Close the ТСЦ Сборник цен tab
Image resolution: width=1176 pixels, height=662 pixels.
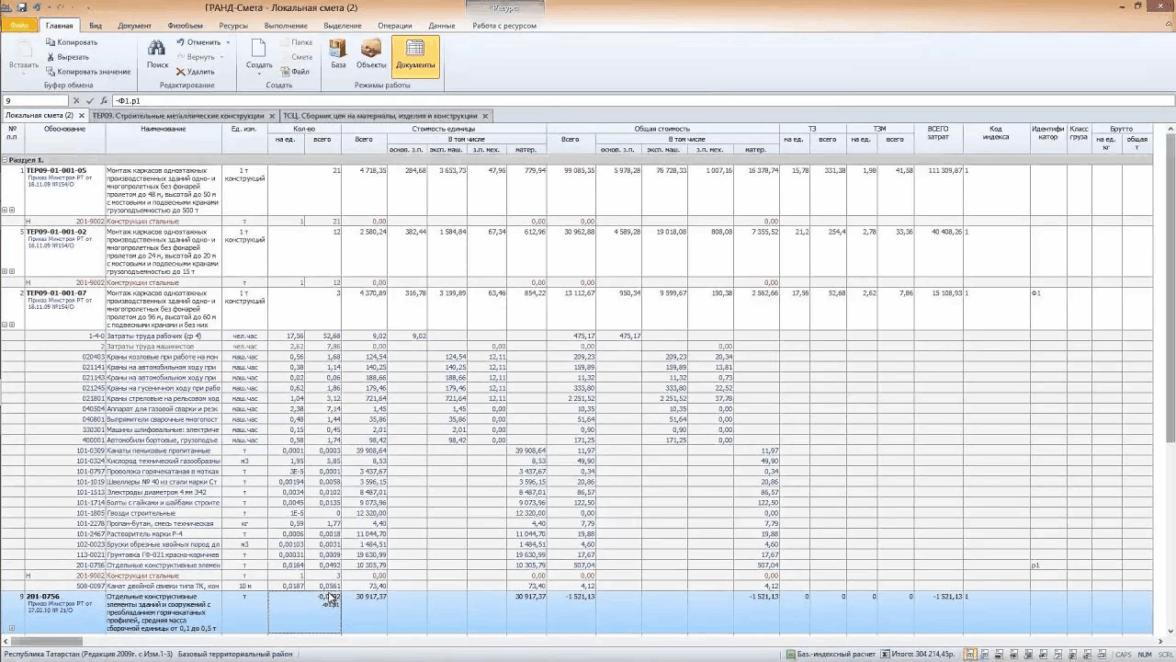(x=484, y=116)
